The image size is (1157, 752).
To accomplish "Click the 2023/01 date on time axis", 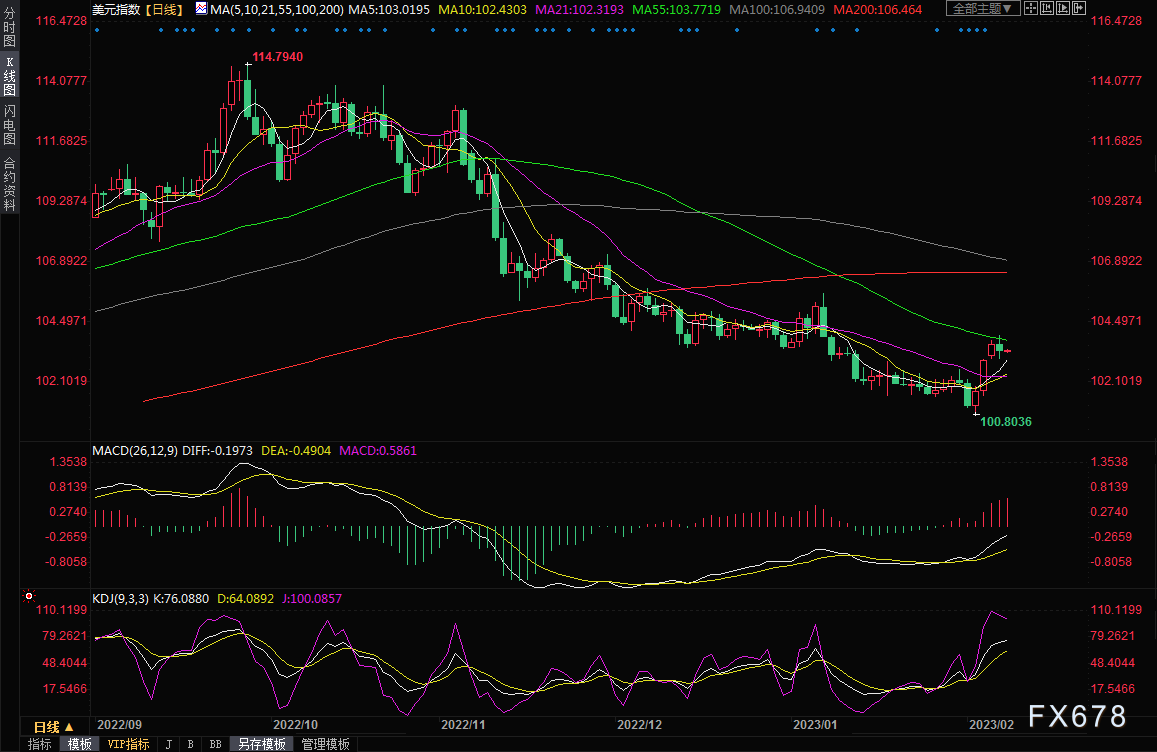I will pos(815,725).
